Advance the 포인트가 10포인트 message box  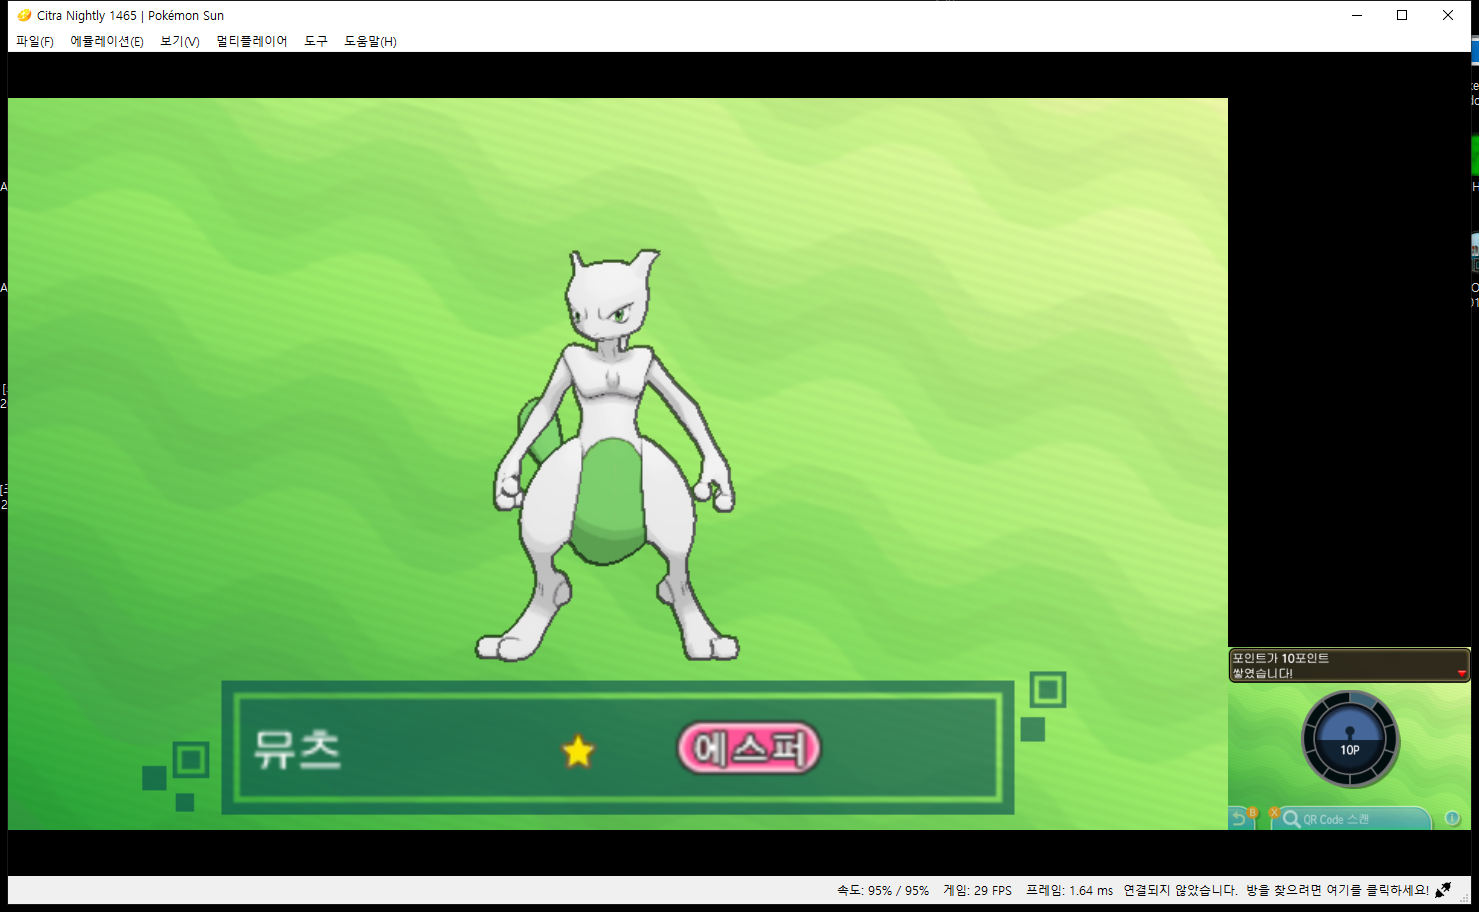point(1349,665)
